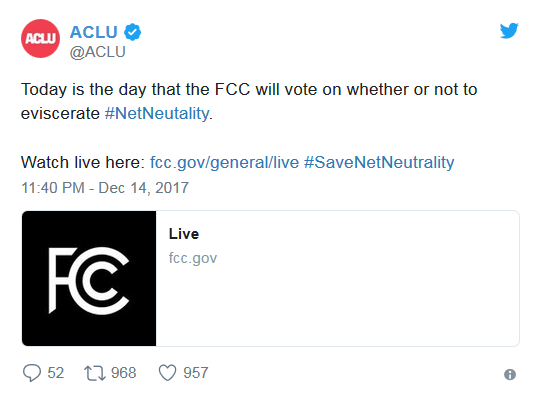Click the tweet body text
Screen dimensions: 539x396
(x=249, y=101)
